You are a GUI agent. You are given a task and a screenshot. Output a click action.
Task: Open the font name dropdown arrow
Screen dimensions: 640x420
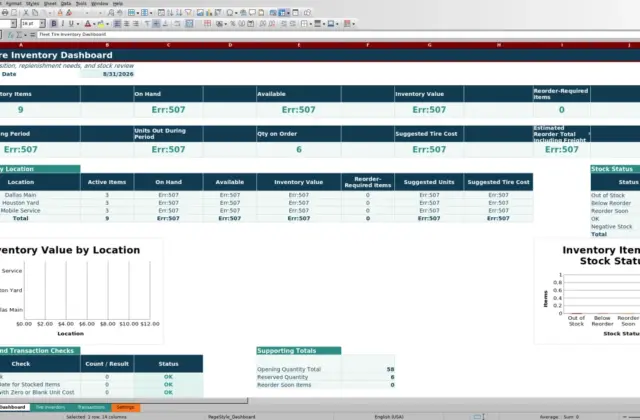[x=13, y=24]
